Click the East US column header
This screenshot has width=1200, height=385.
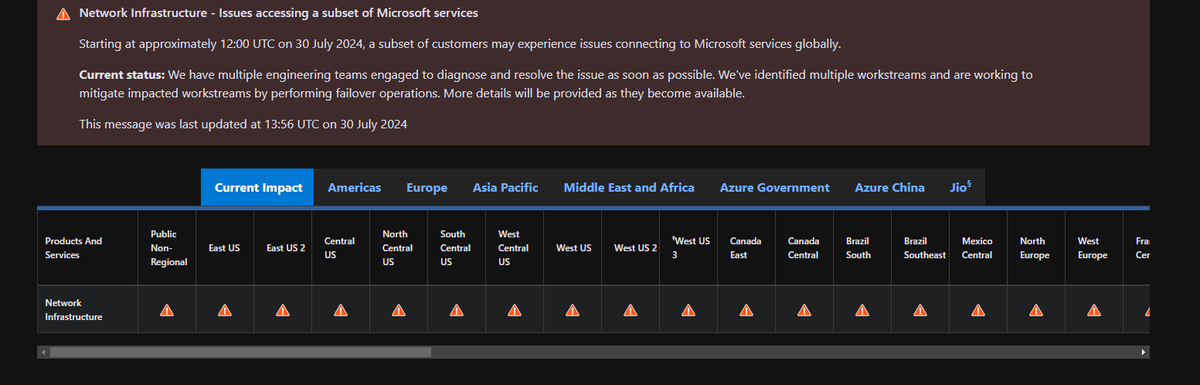click(x=224, y=248)
